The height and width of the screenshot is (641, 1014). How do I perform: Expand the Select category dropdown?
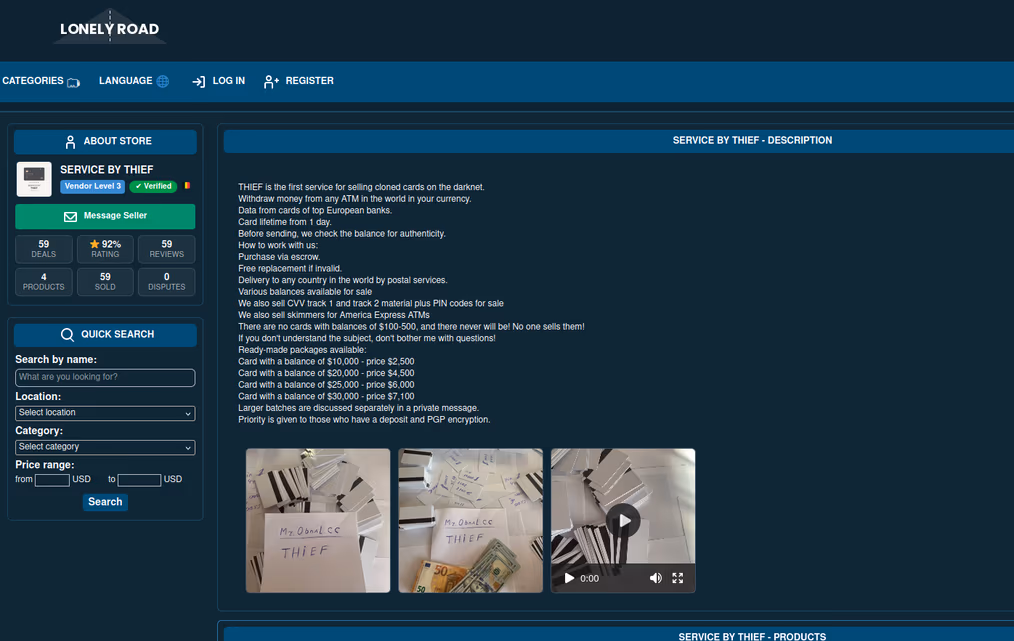coord(105,447)
